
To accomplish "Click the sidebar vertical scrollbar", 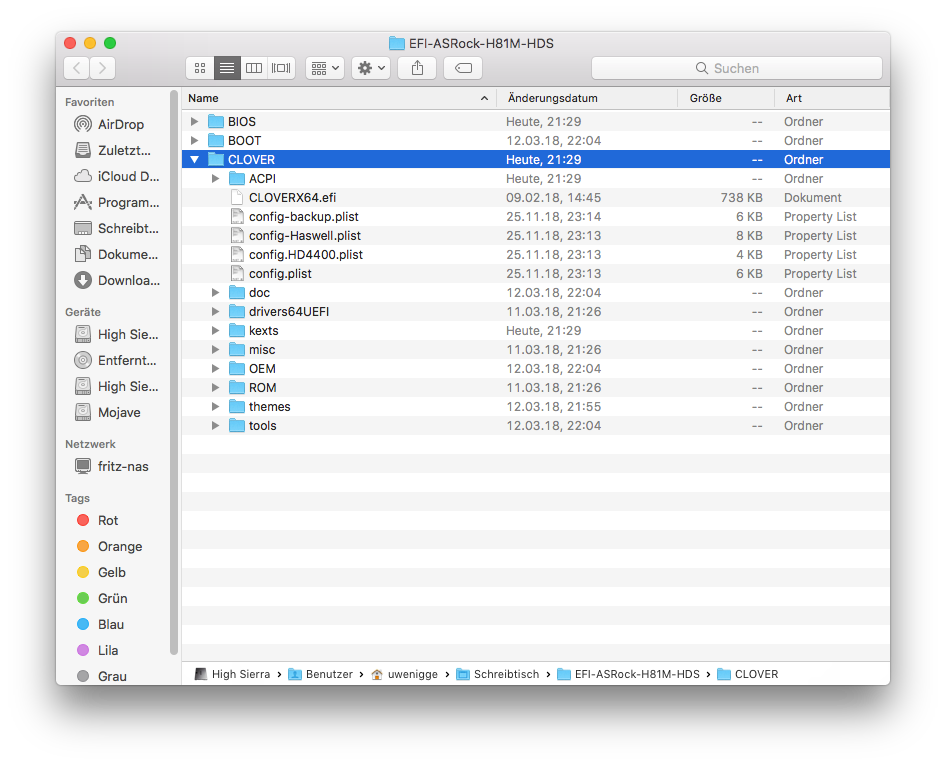I will point(174,372).
